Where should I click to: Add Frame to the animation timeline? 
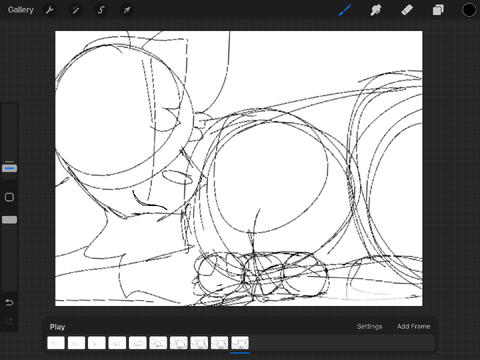click(x=413, y=326)
